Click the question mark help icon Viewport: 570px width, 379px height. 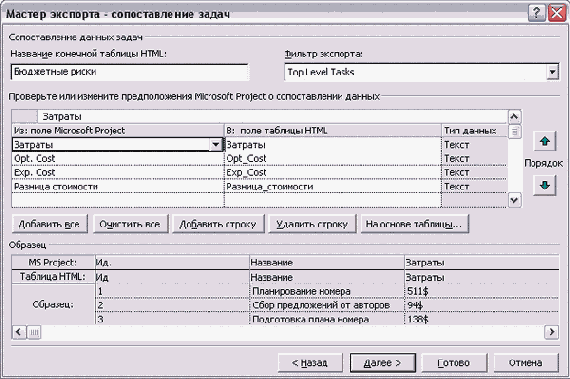pos(536,13)
